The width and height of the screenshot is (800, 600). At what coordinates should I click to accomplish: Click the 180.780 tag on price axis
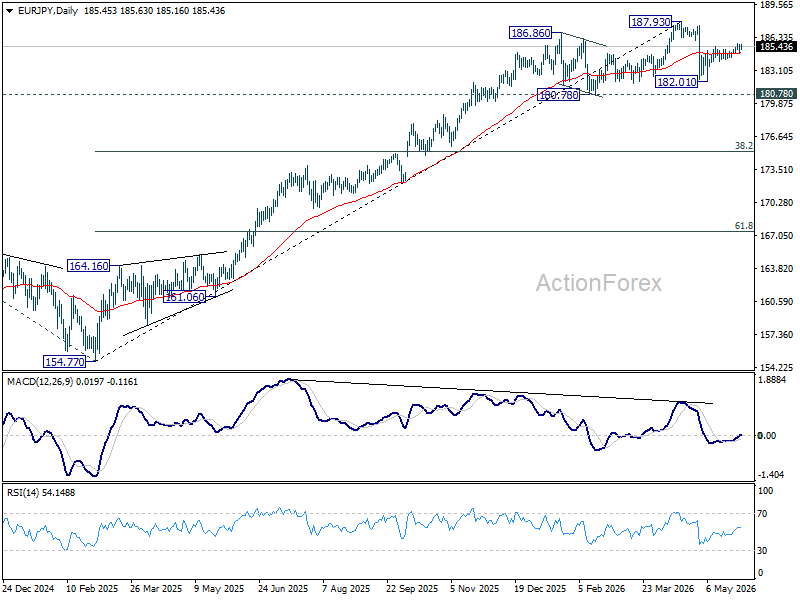[777, 94]
